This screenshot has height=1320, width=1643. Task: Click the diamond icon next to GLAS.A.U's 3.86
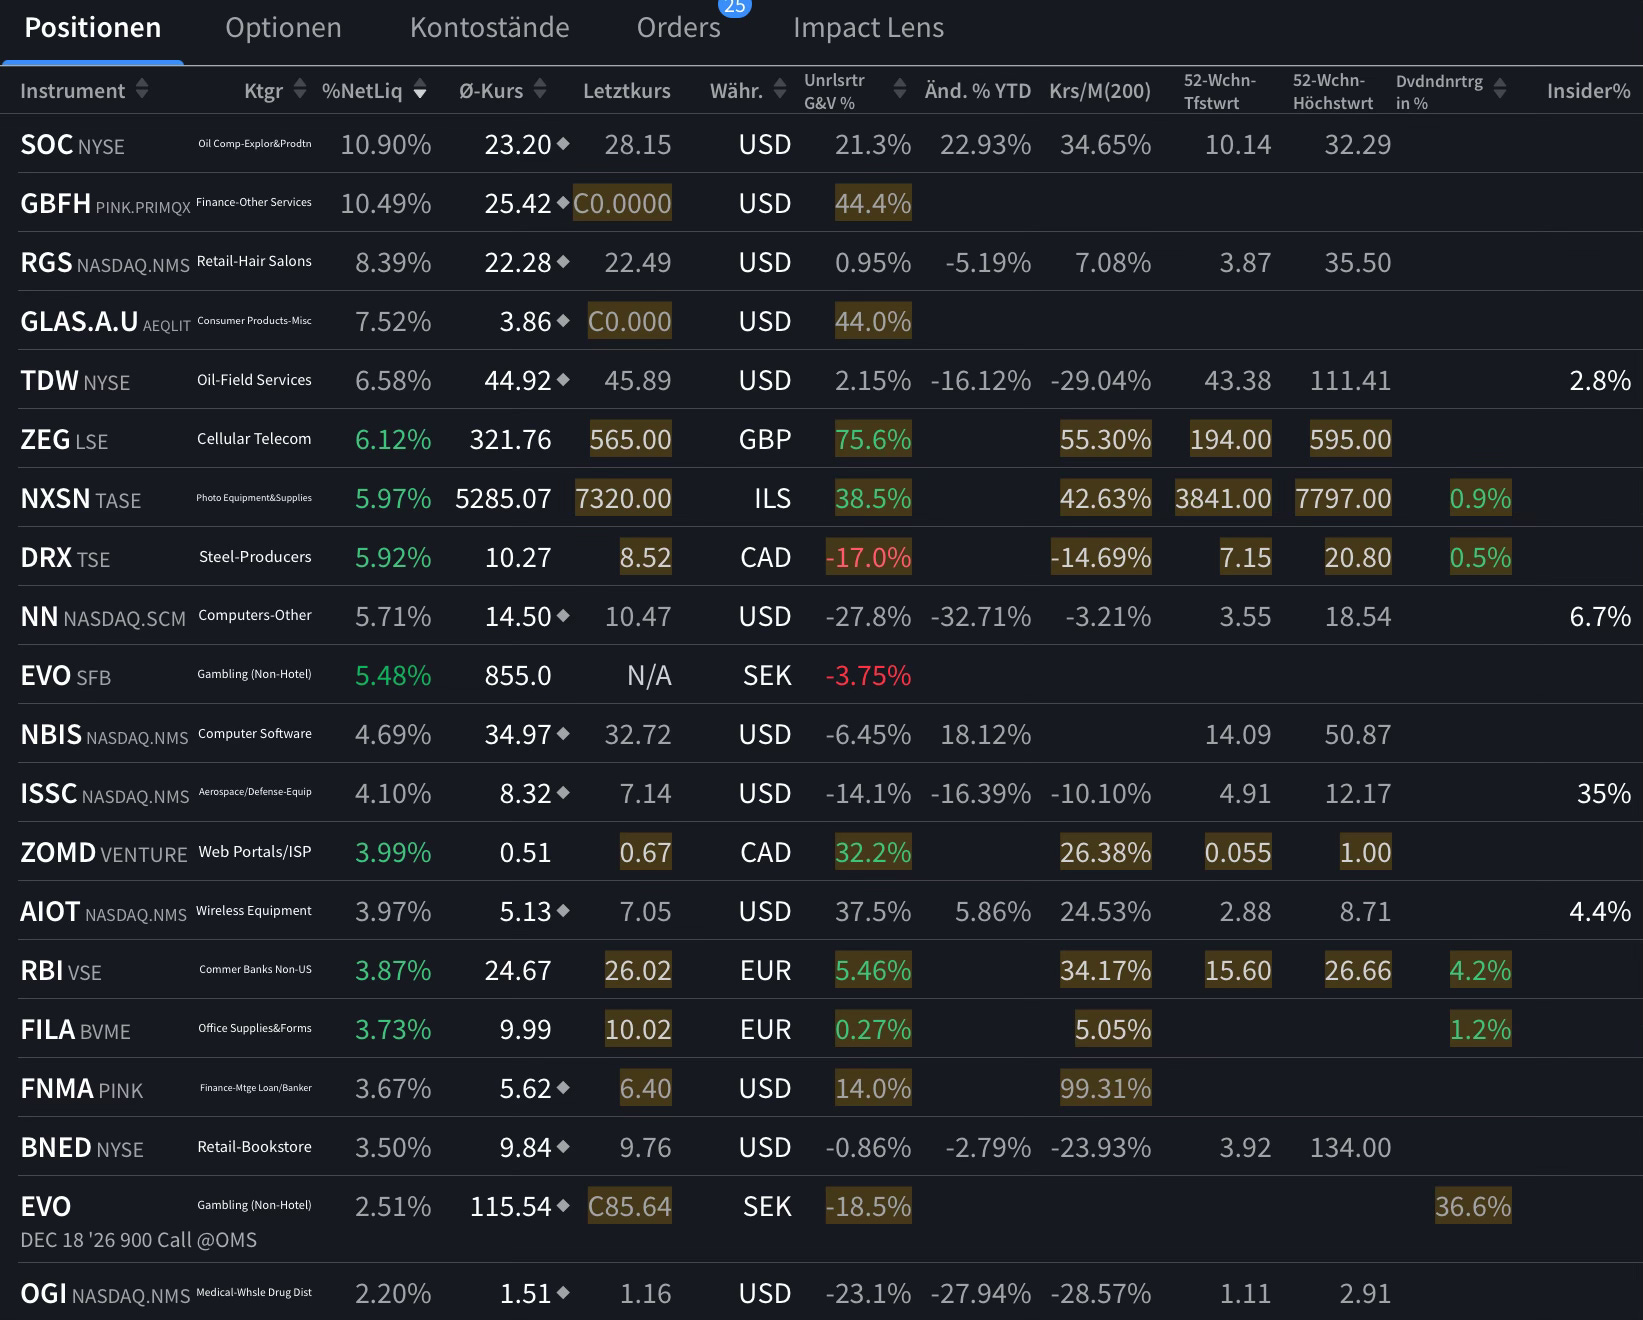[563, 321]
